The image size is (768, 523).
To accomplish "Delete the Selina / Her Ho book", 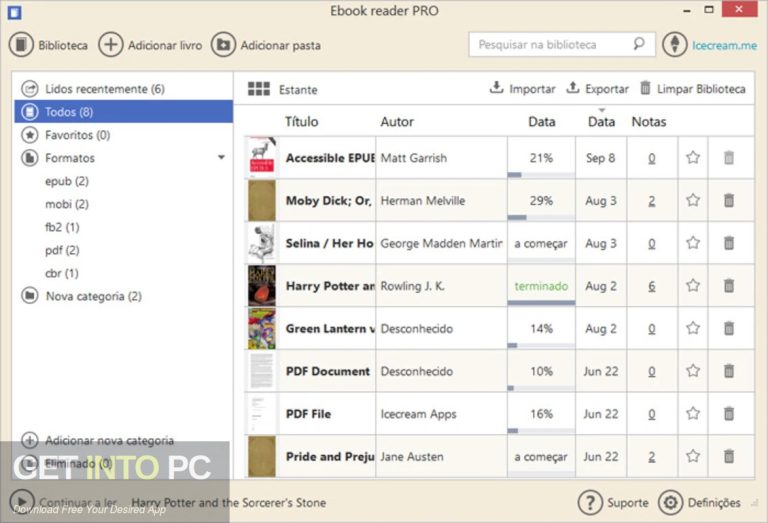I will [x=729, y=243].
